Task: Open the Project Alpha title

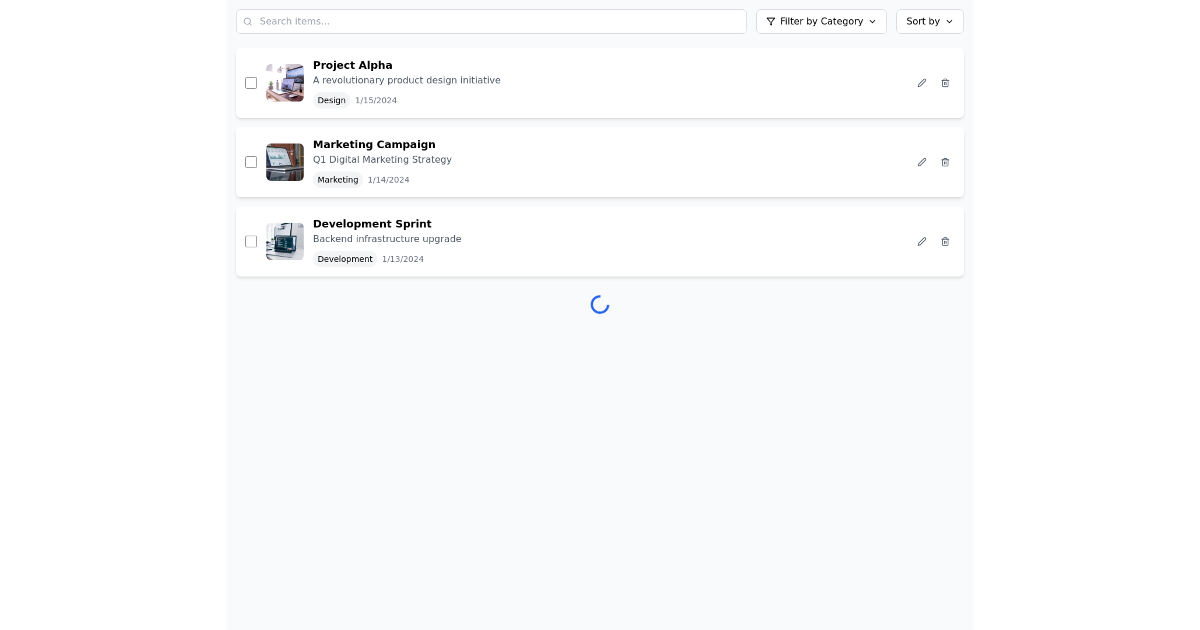Action: click(x=352, y=65)
